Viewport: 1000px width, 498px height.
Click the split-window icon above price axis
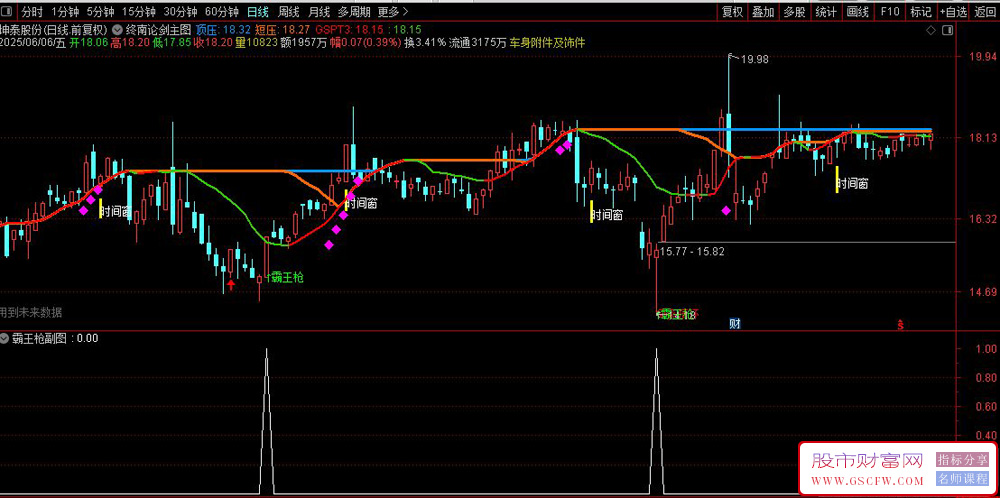point(948,30)
